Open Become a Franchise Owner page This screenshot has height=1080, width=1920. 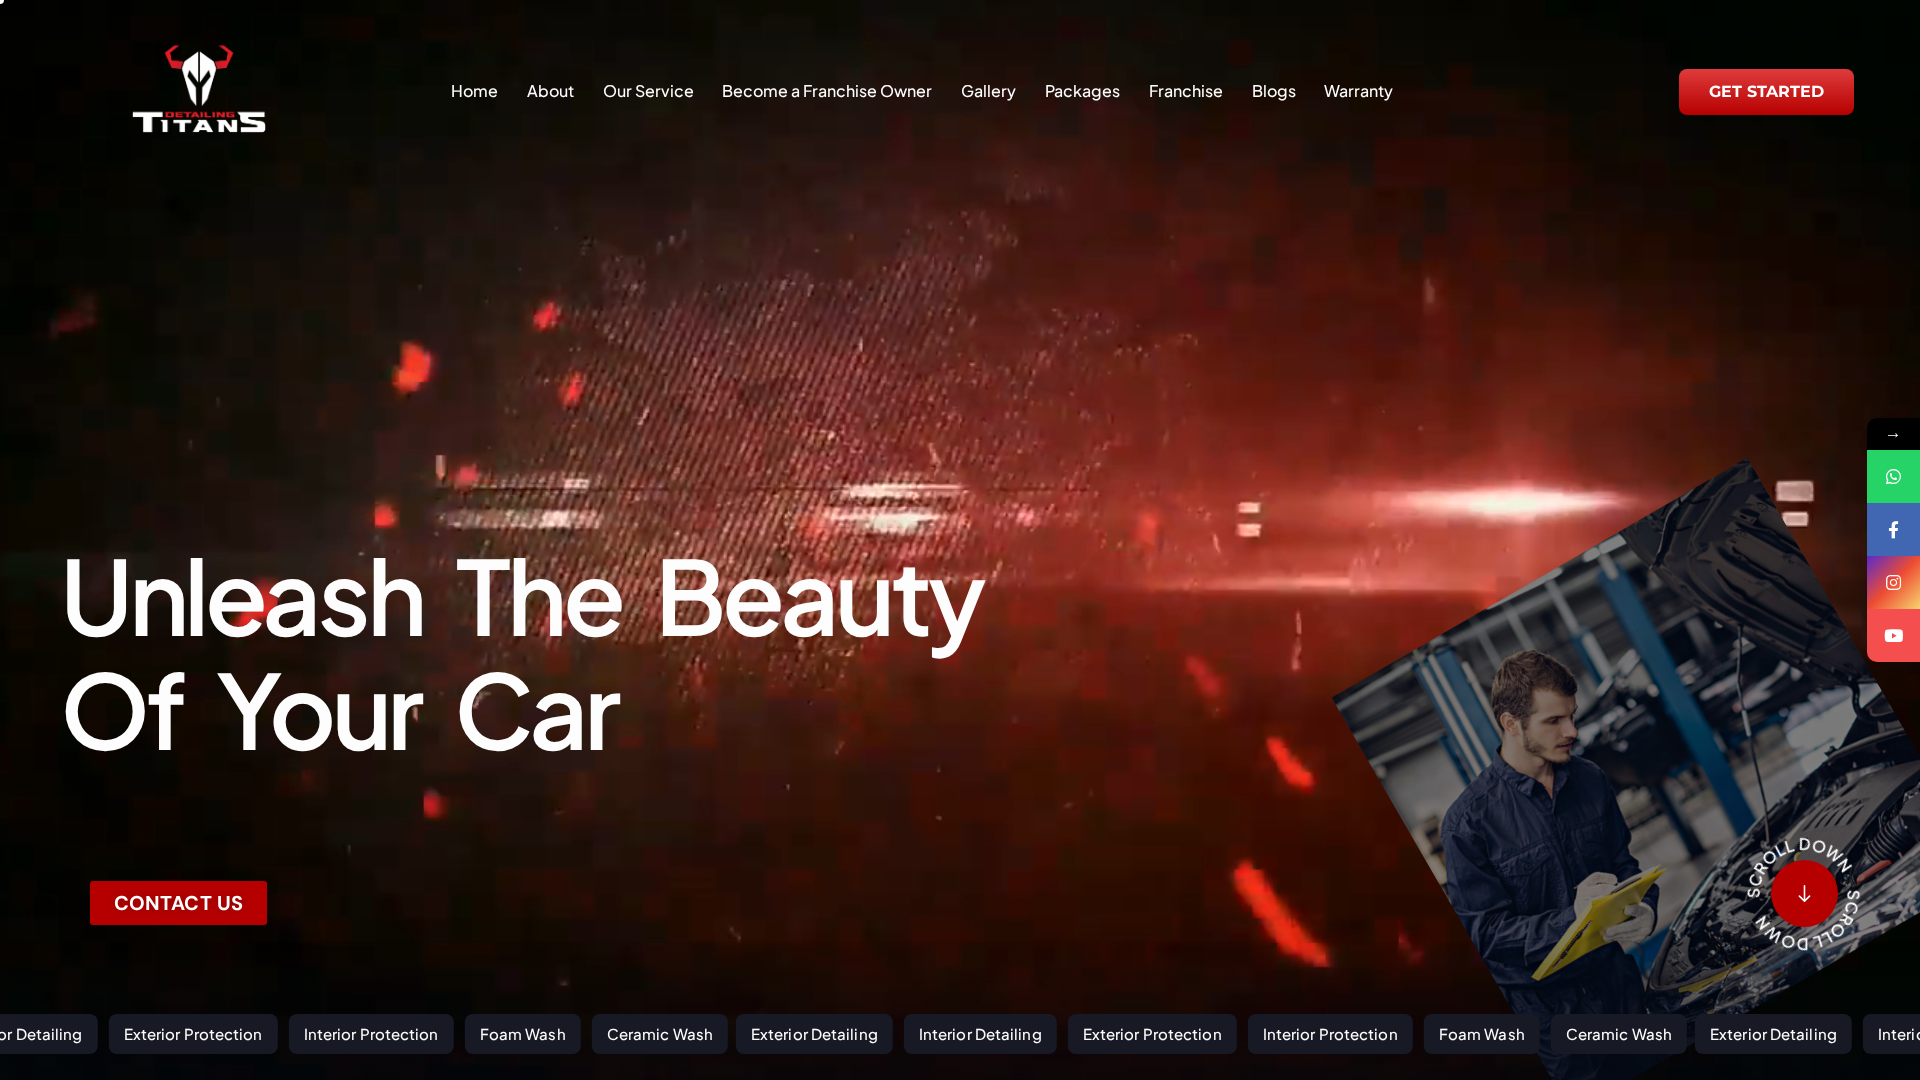coord(827,91)
